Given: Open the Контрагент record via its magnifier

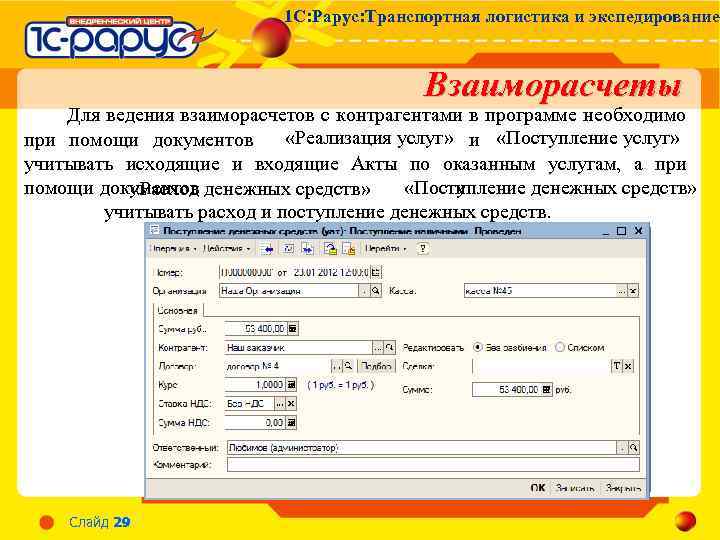Looking at the screenshot, I should (x=389, y=348).
